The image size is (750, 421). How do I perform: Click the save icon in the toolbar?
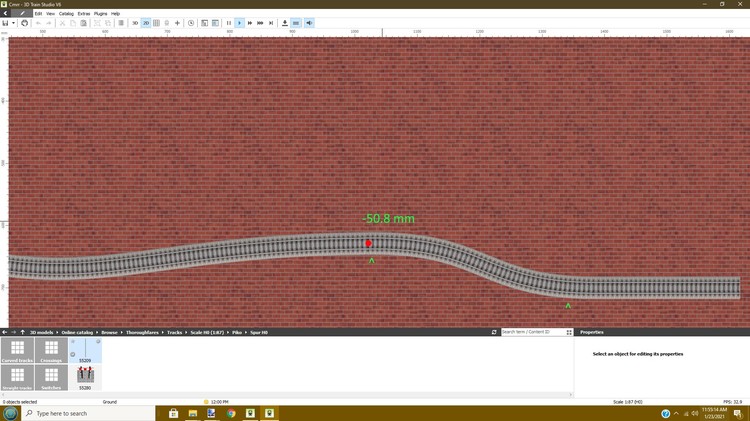(5, 23)
